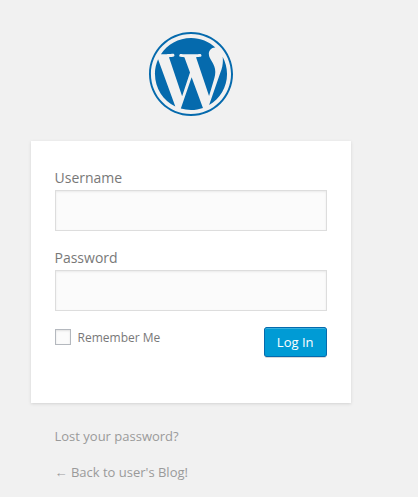Return to the blog via the link under the form
The height and width of the screenshot is (497, 418).
point(122,473)
